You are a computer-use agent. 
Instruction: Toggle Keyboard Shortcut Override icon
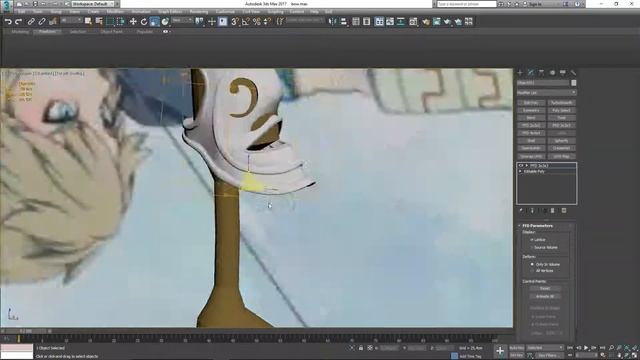click(x=222, y=21)
